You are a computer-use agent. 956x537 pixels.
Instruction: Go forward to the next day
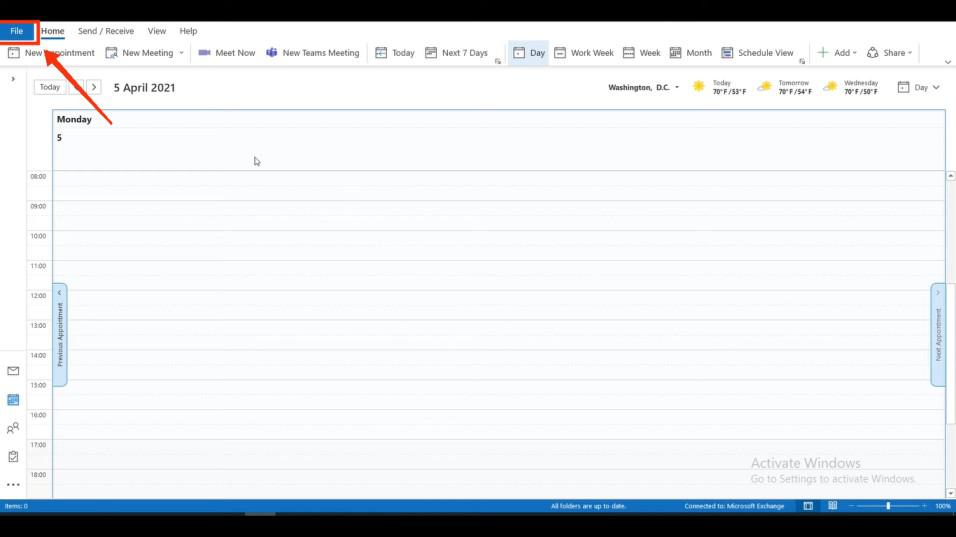(x=94, y=87)
